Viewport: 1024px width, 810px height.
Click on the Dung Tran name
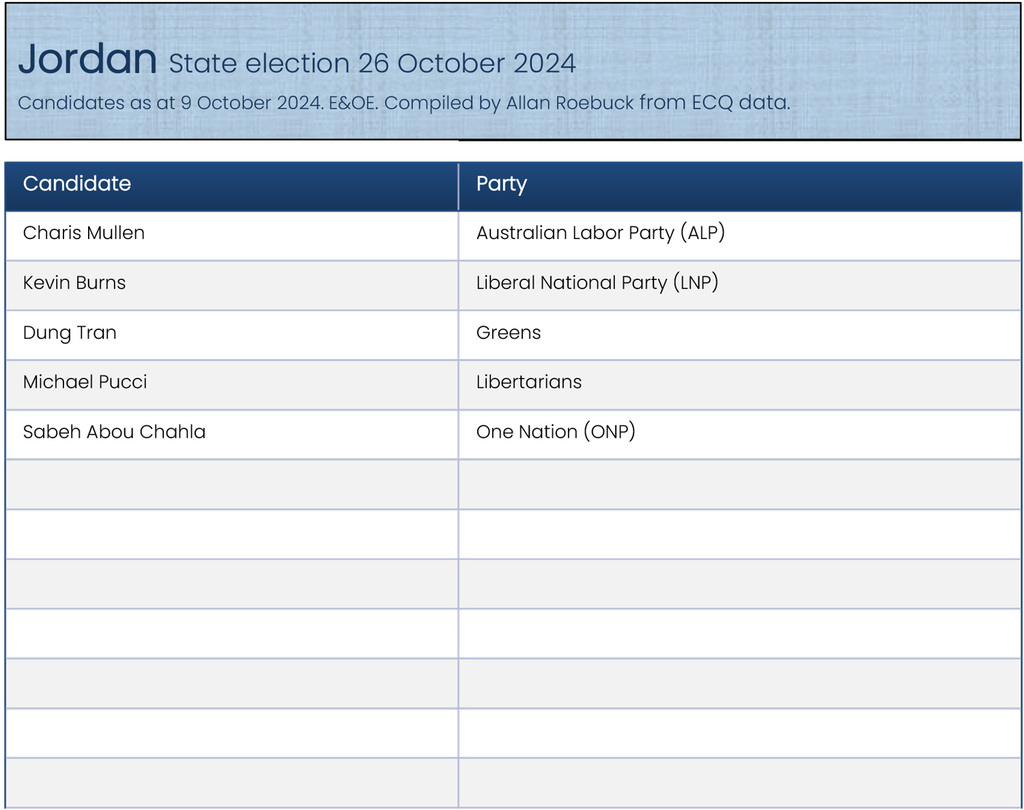point(70,333)
